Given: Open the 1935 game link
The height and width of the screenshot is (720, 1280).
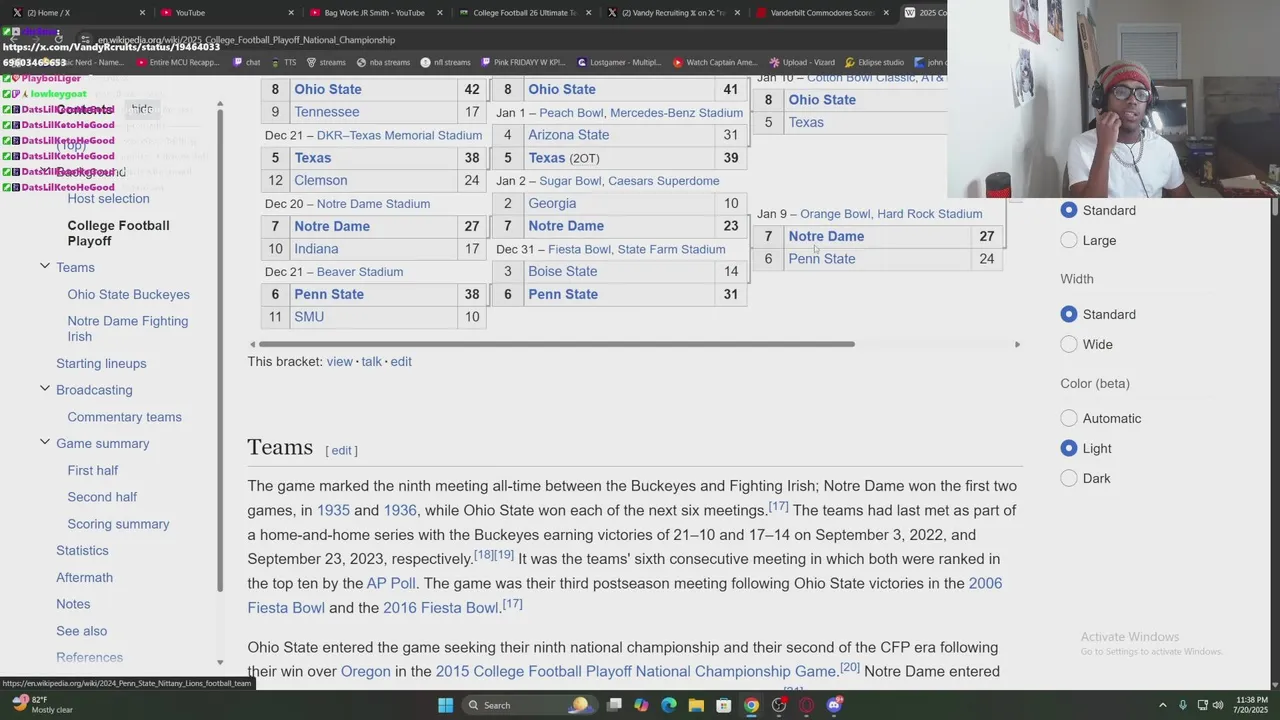Looking at the screenshot, I should pos(333,510).
